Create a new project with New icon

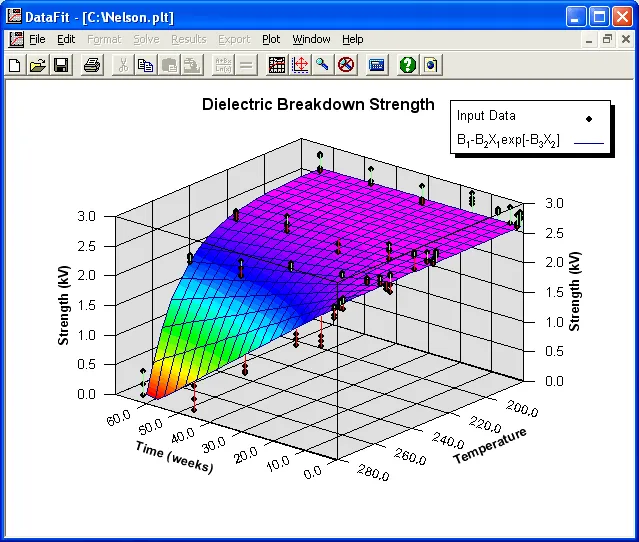tap(15, 65)
